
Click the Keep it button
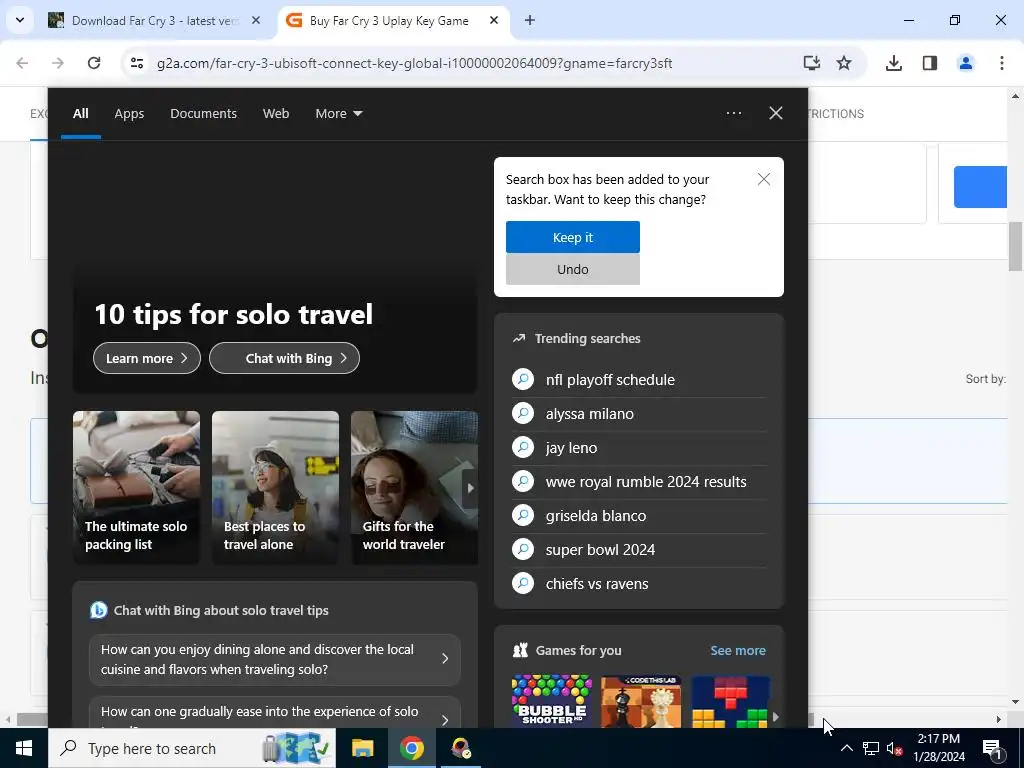(x=573, y=237)
